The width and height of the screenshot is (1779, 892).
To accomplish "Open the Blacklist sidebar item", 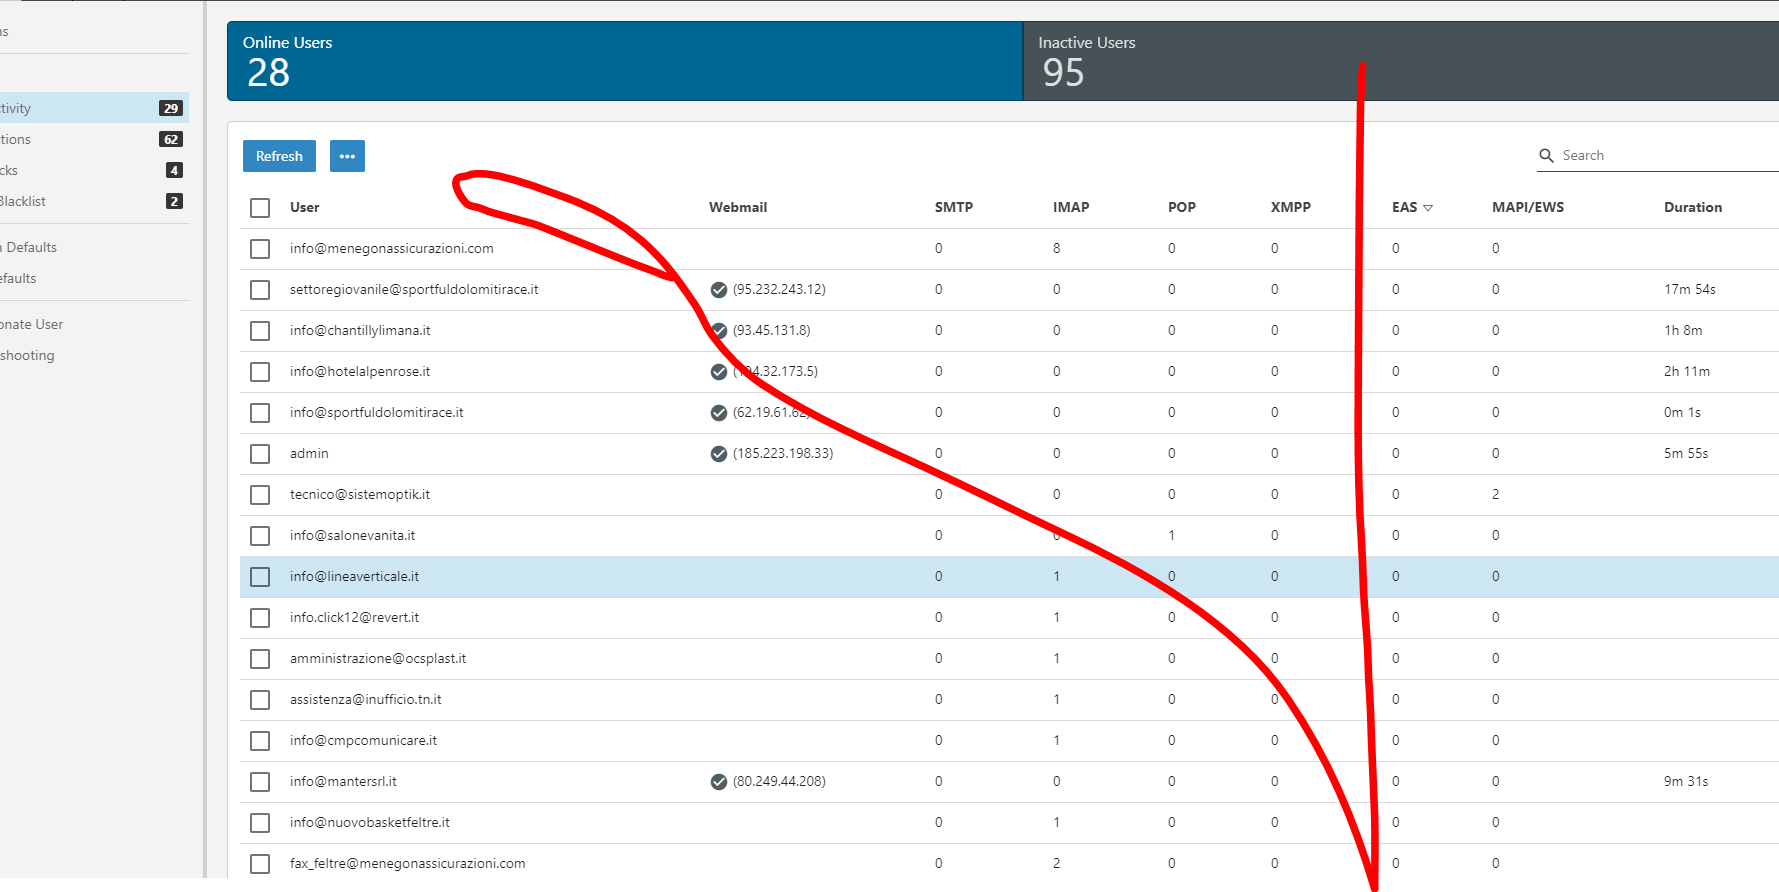I will (x=24, y=201).
